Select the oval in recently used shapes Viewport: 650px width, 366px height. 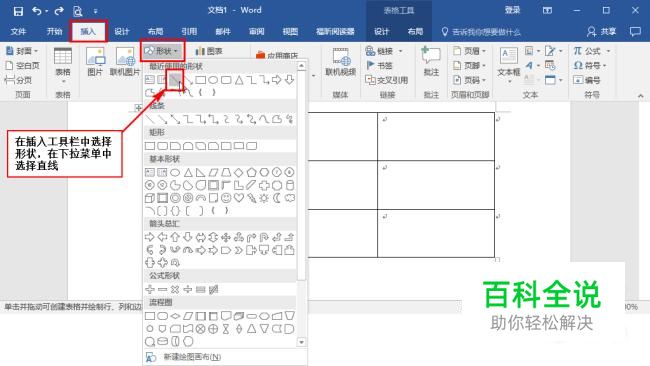[213, 80]
